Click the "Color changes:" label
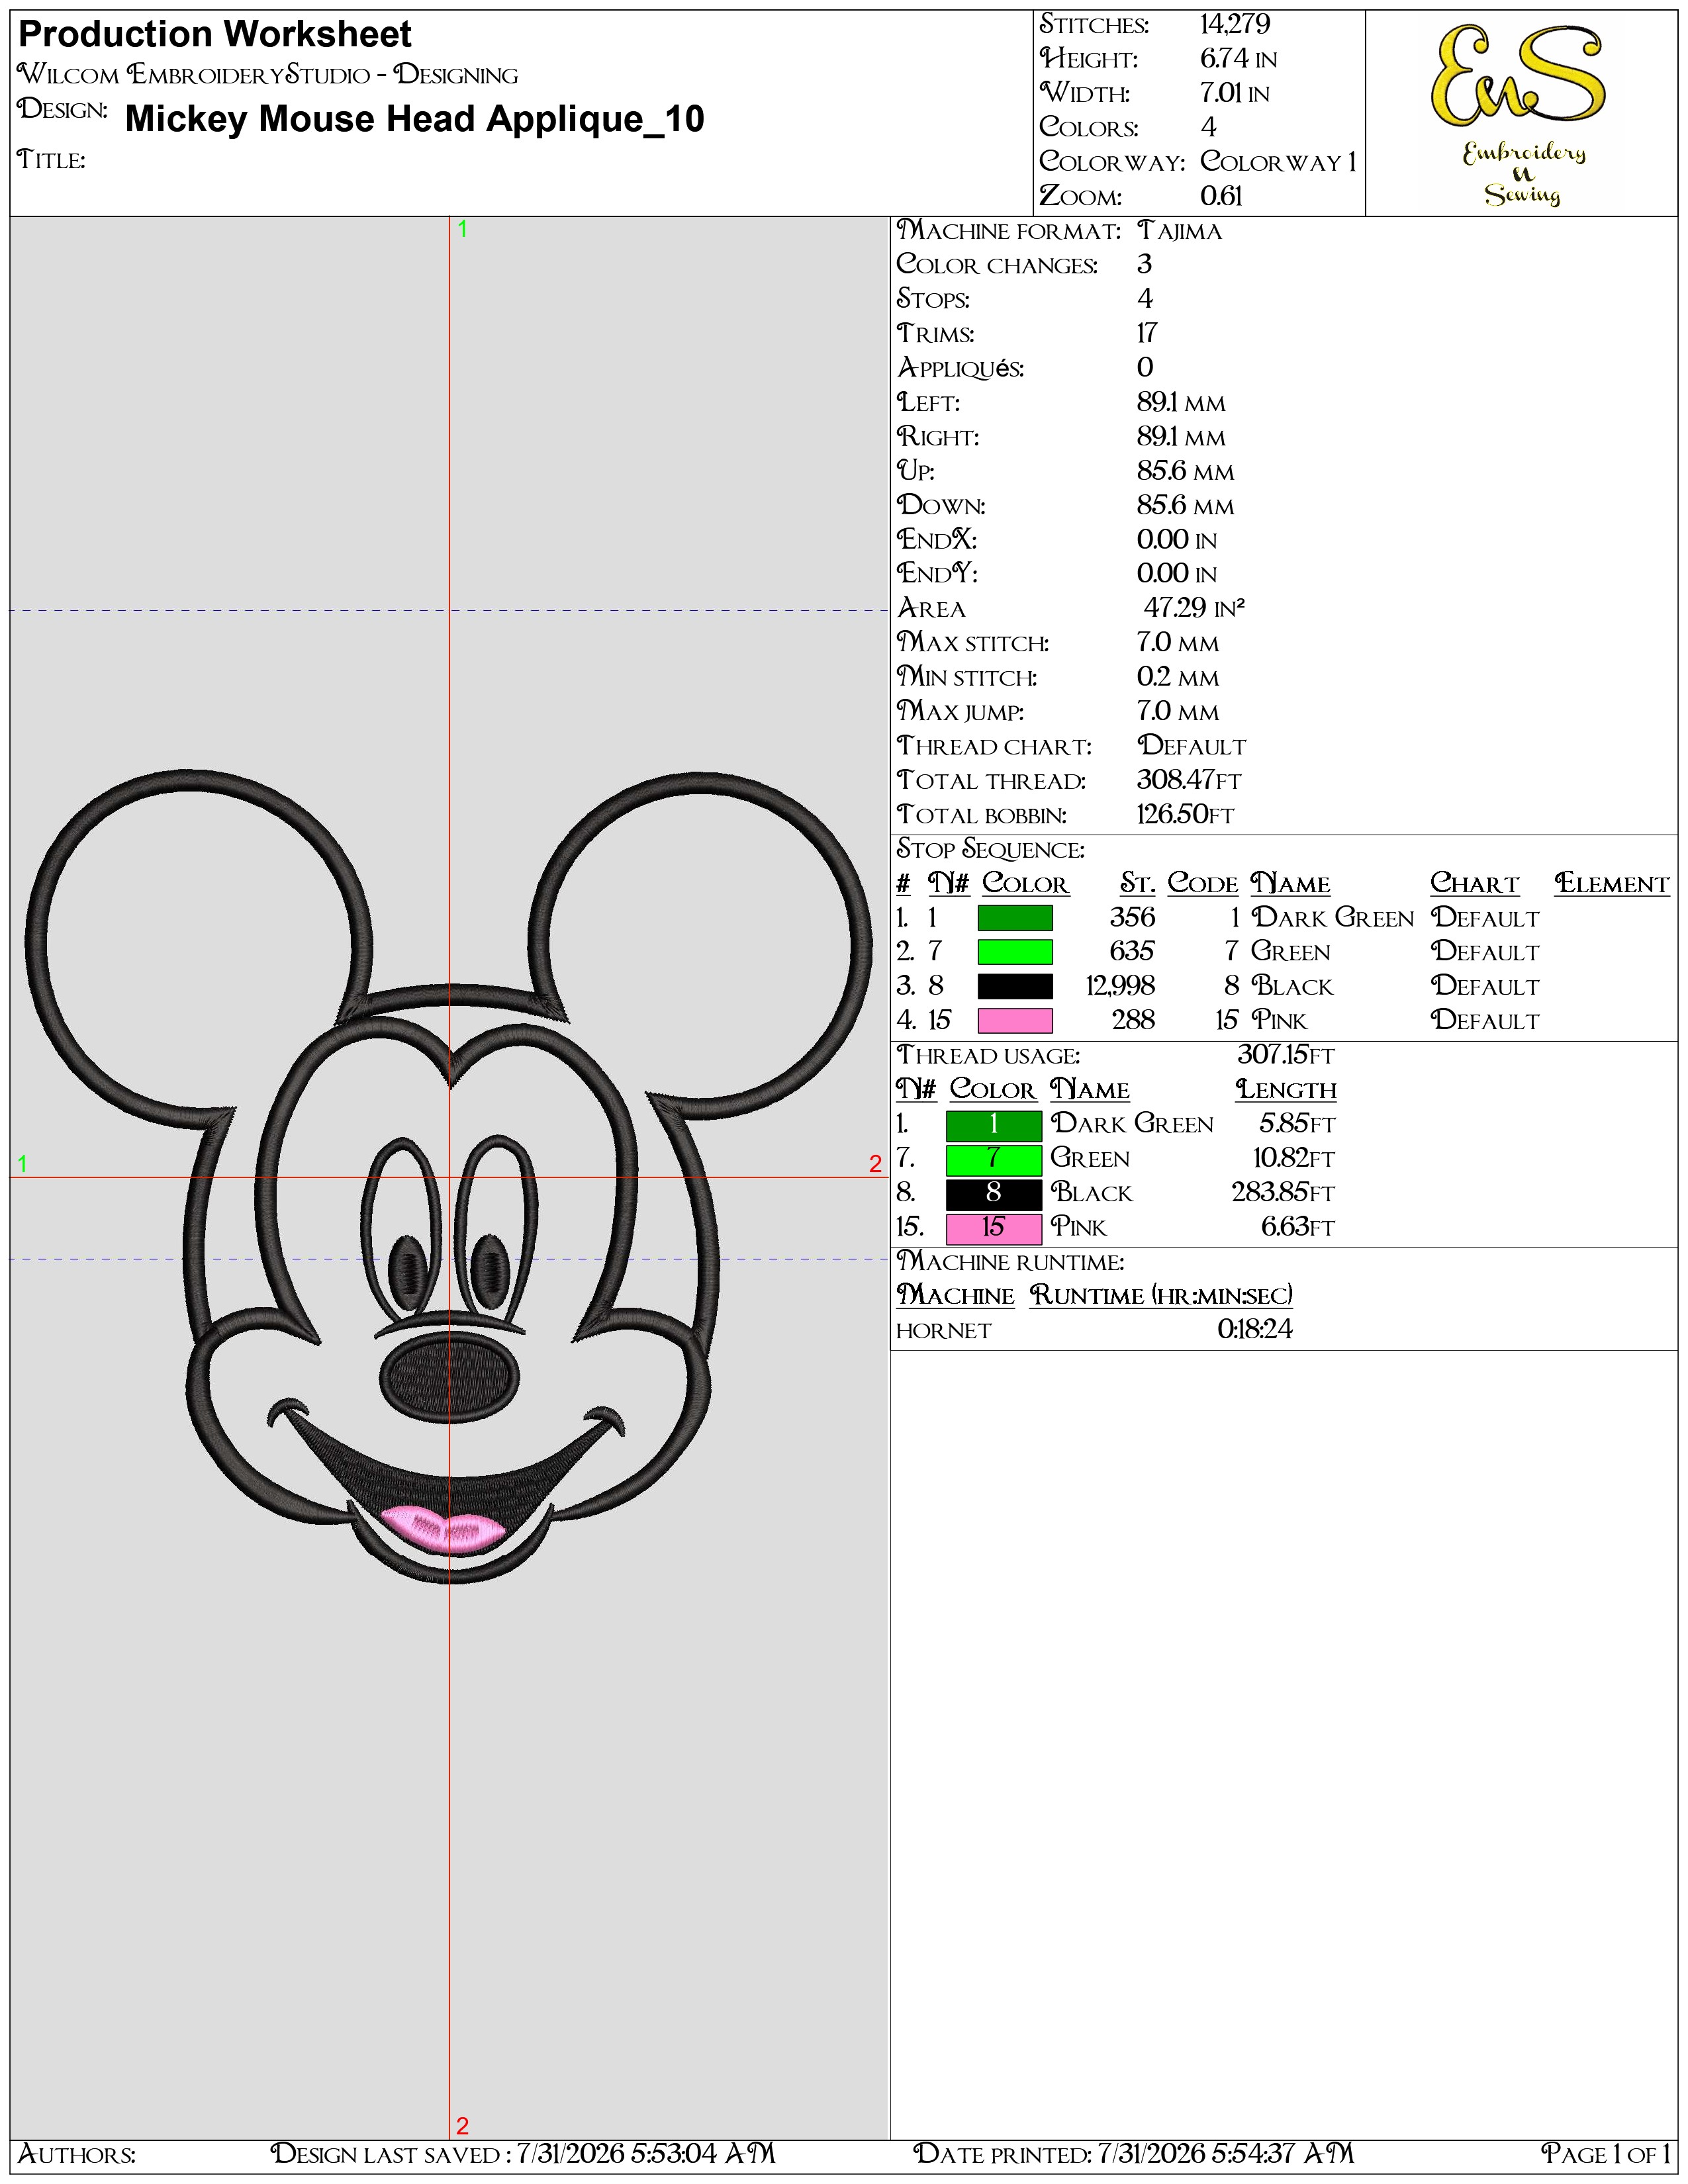1688x2184 pixels. click(997, 265)
